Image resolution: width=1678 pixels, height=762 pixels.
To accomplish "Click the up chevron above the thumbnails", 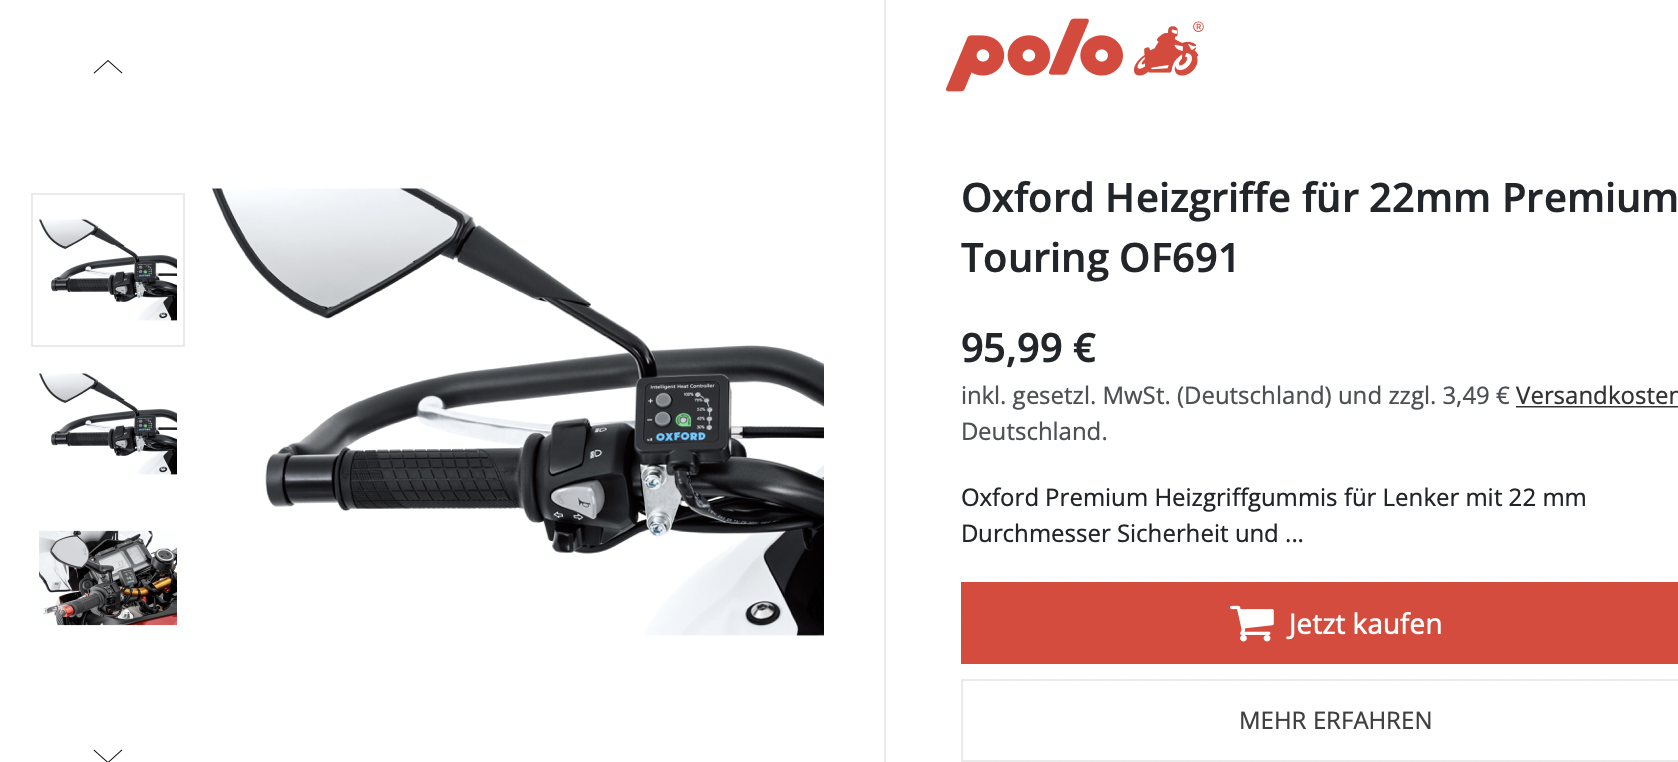I will pos(108,67).
